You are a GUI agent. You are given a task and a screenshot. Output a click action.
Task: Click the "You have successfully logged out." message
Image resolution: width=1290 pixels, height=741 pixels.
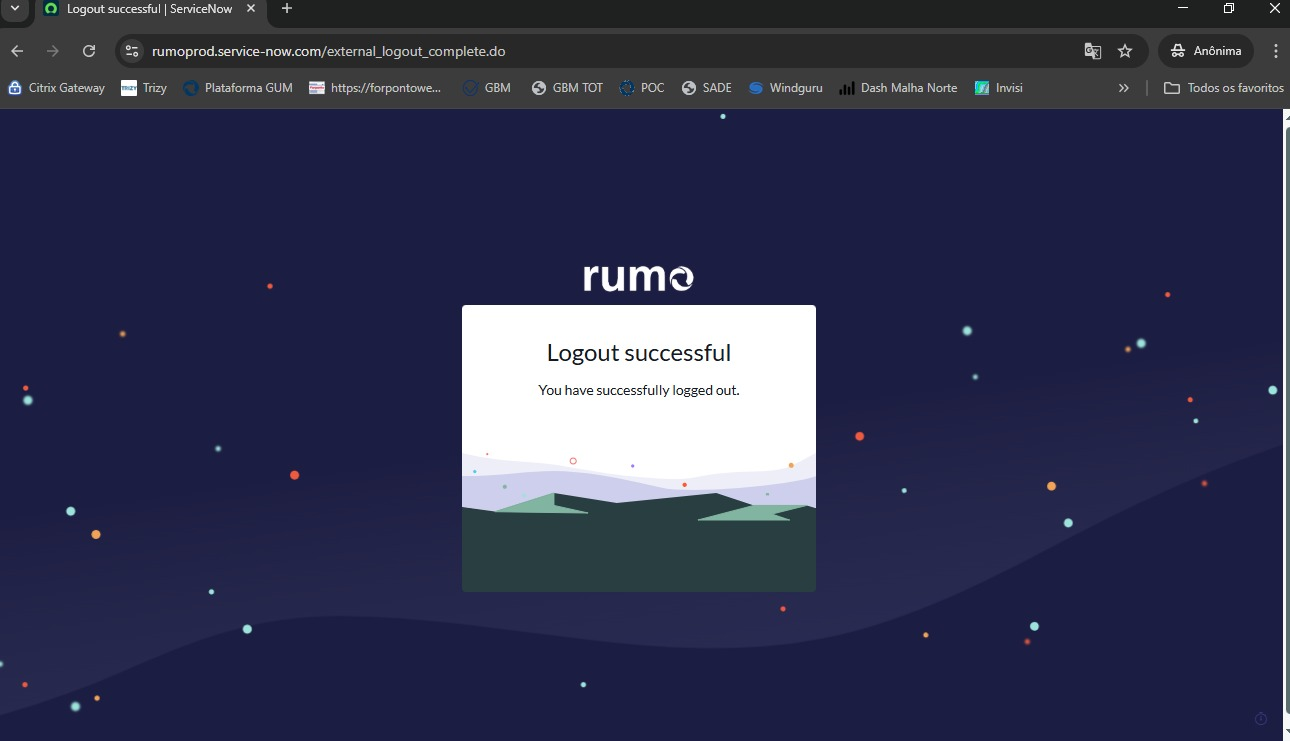[x=639, y=390]
